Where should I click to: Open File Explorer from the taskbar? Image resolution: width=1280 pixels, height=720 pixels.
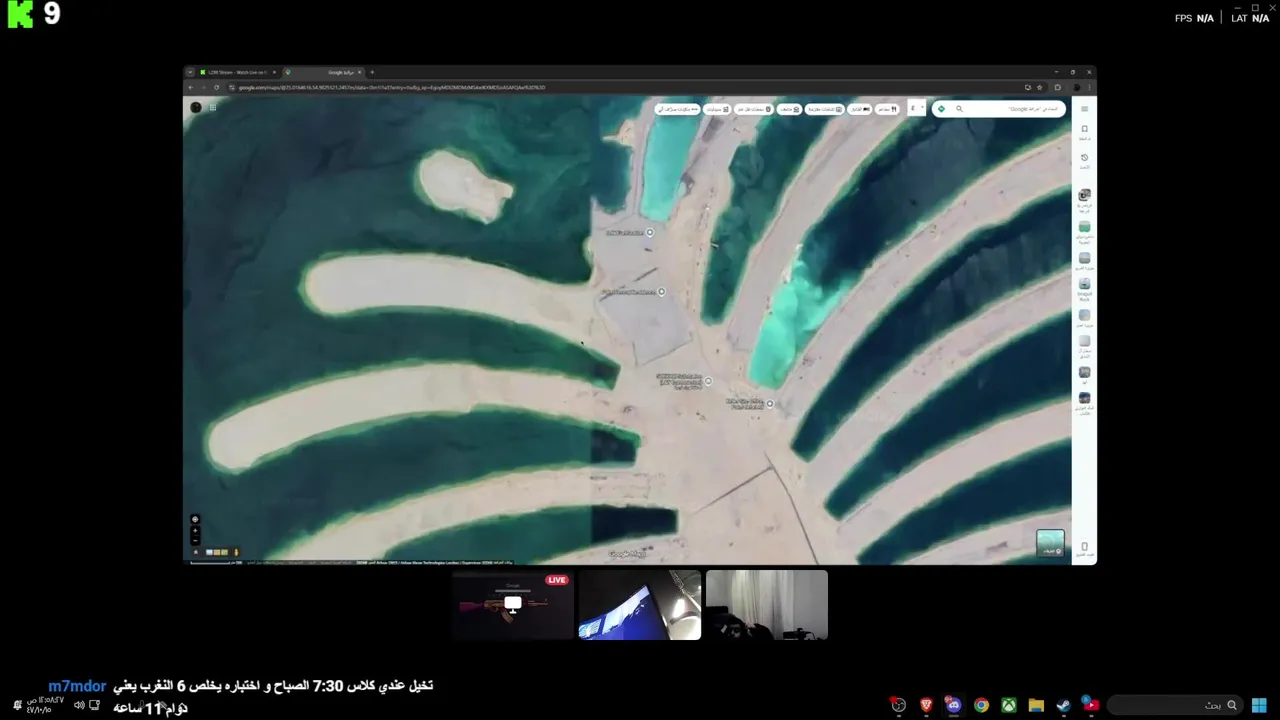pos(1036,705)
